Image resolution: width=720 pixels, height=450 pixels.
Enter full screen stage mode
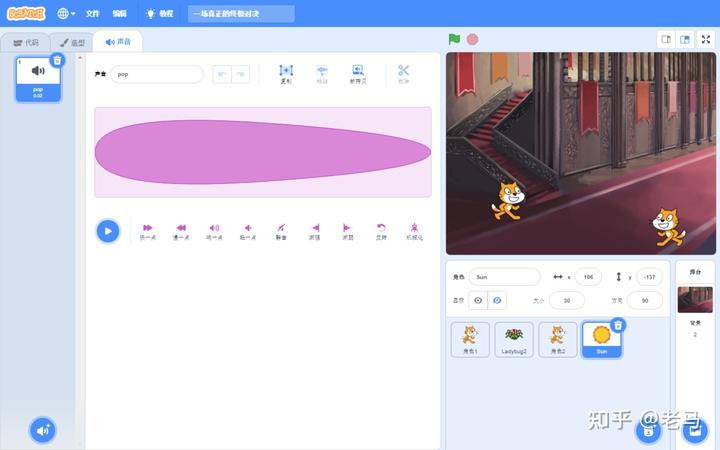point(706,39)
